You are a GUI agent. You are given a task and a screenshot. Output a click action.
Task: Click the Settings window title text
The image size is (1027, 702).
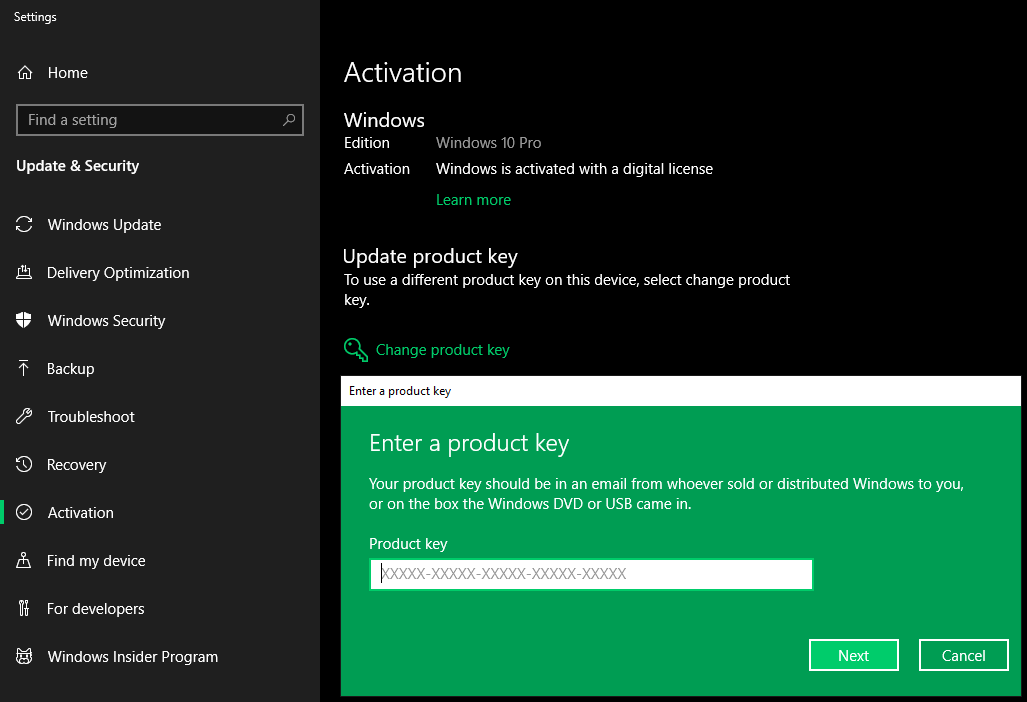point(35,17)
